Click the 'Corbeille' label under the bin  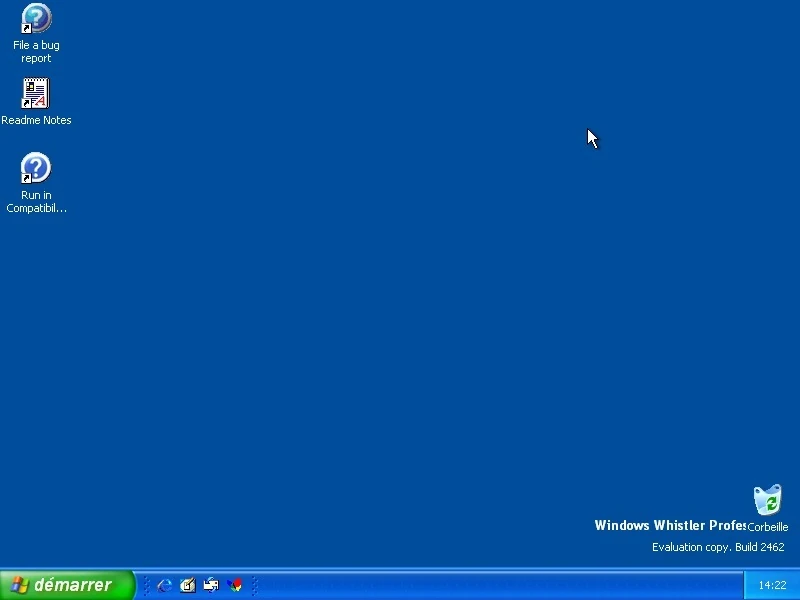pyautogui.click(x=768, y=526)
